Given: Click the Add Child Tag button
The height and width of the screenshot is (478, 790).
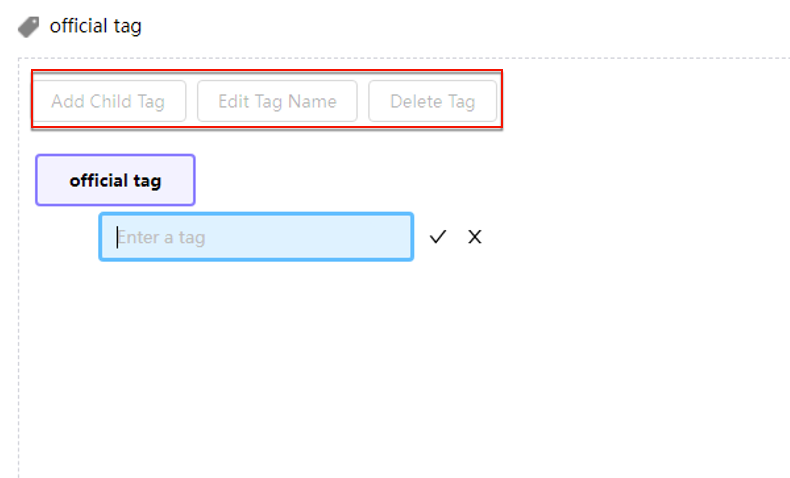Looking at the screenshot, I should (x=109, y=101).
